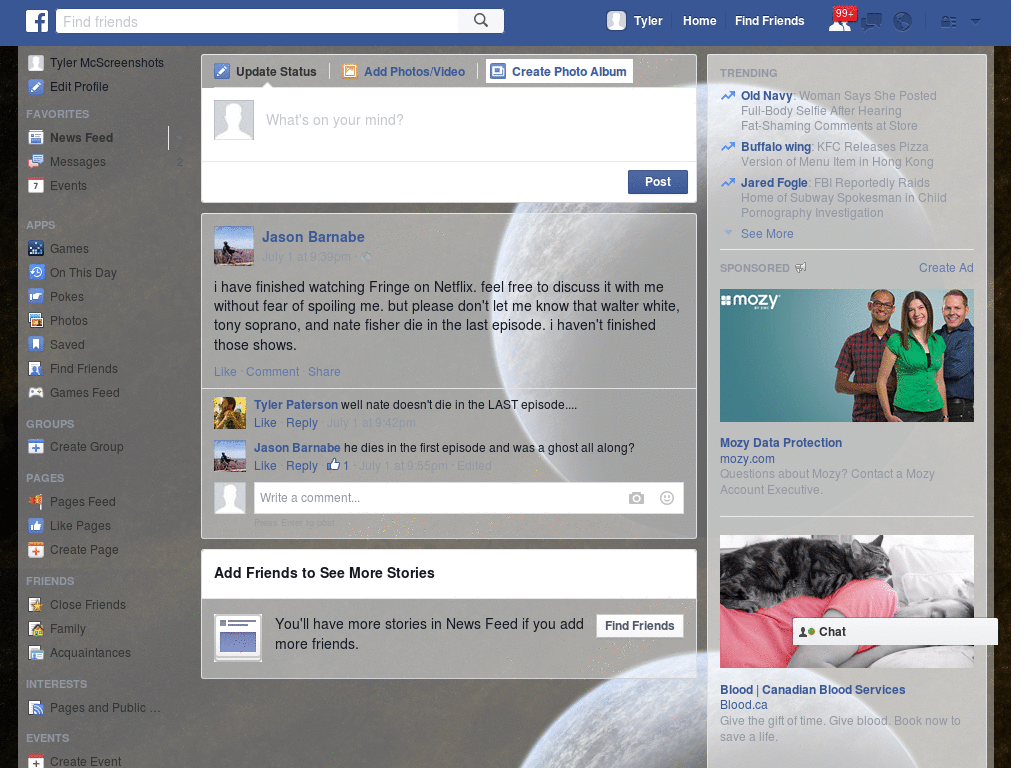Screen dimensions: 1024x768
Task: Click the Photos sidebar icon
Action: (36, 321)
